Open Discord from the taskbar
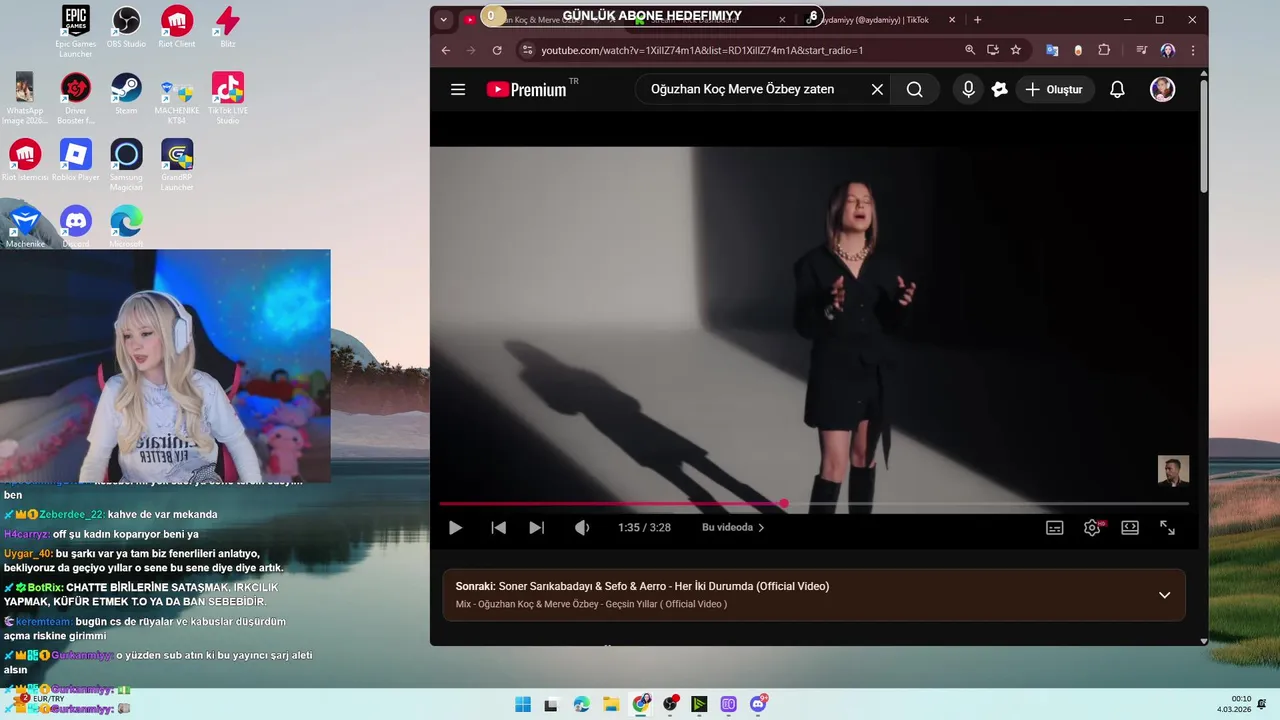The width and height of the screenshot is (1280, 720). click(x=758, y=704)
